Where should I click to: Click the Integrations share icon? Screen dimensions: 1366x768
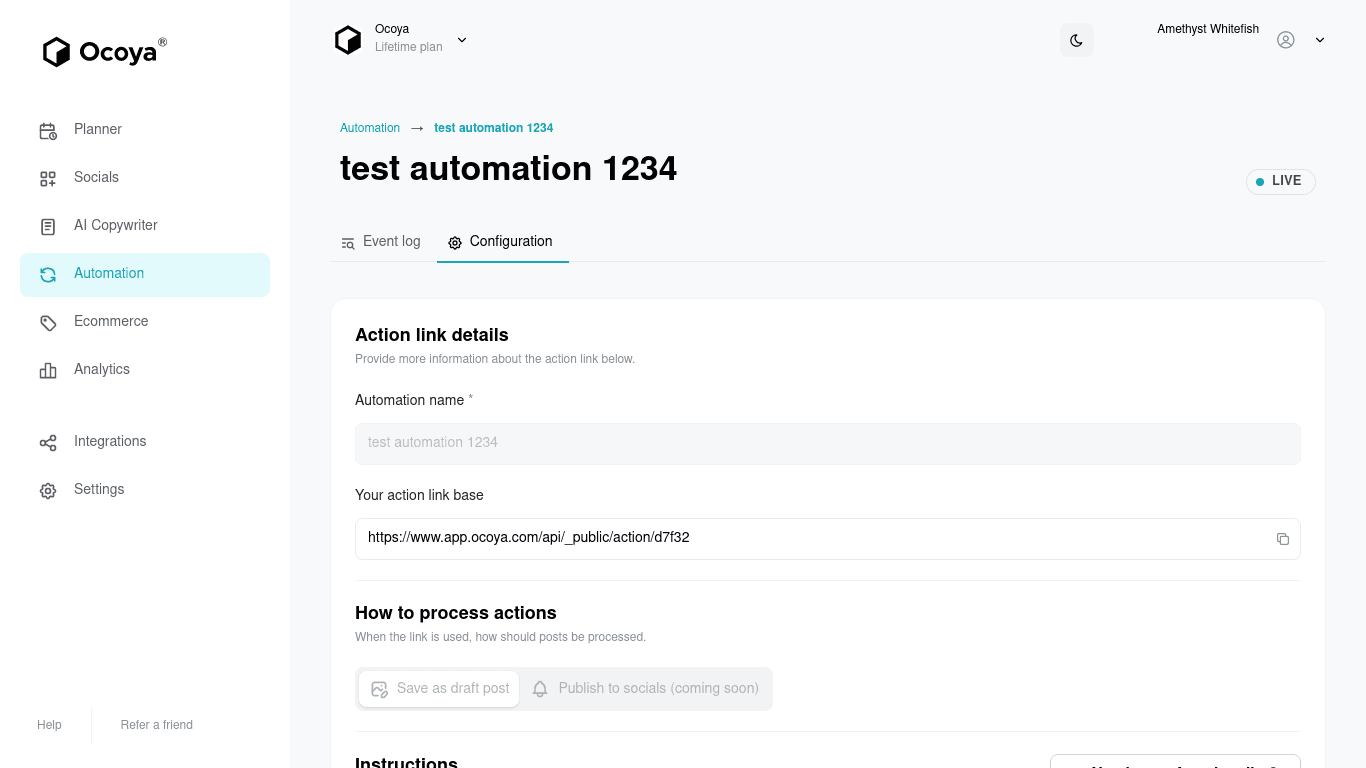click(x=48, y=442)
